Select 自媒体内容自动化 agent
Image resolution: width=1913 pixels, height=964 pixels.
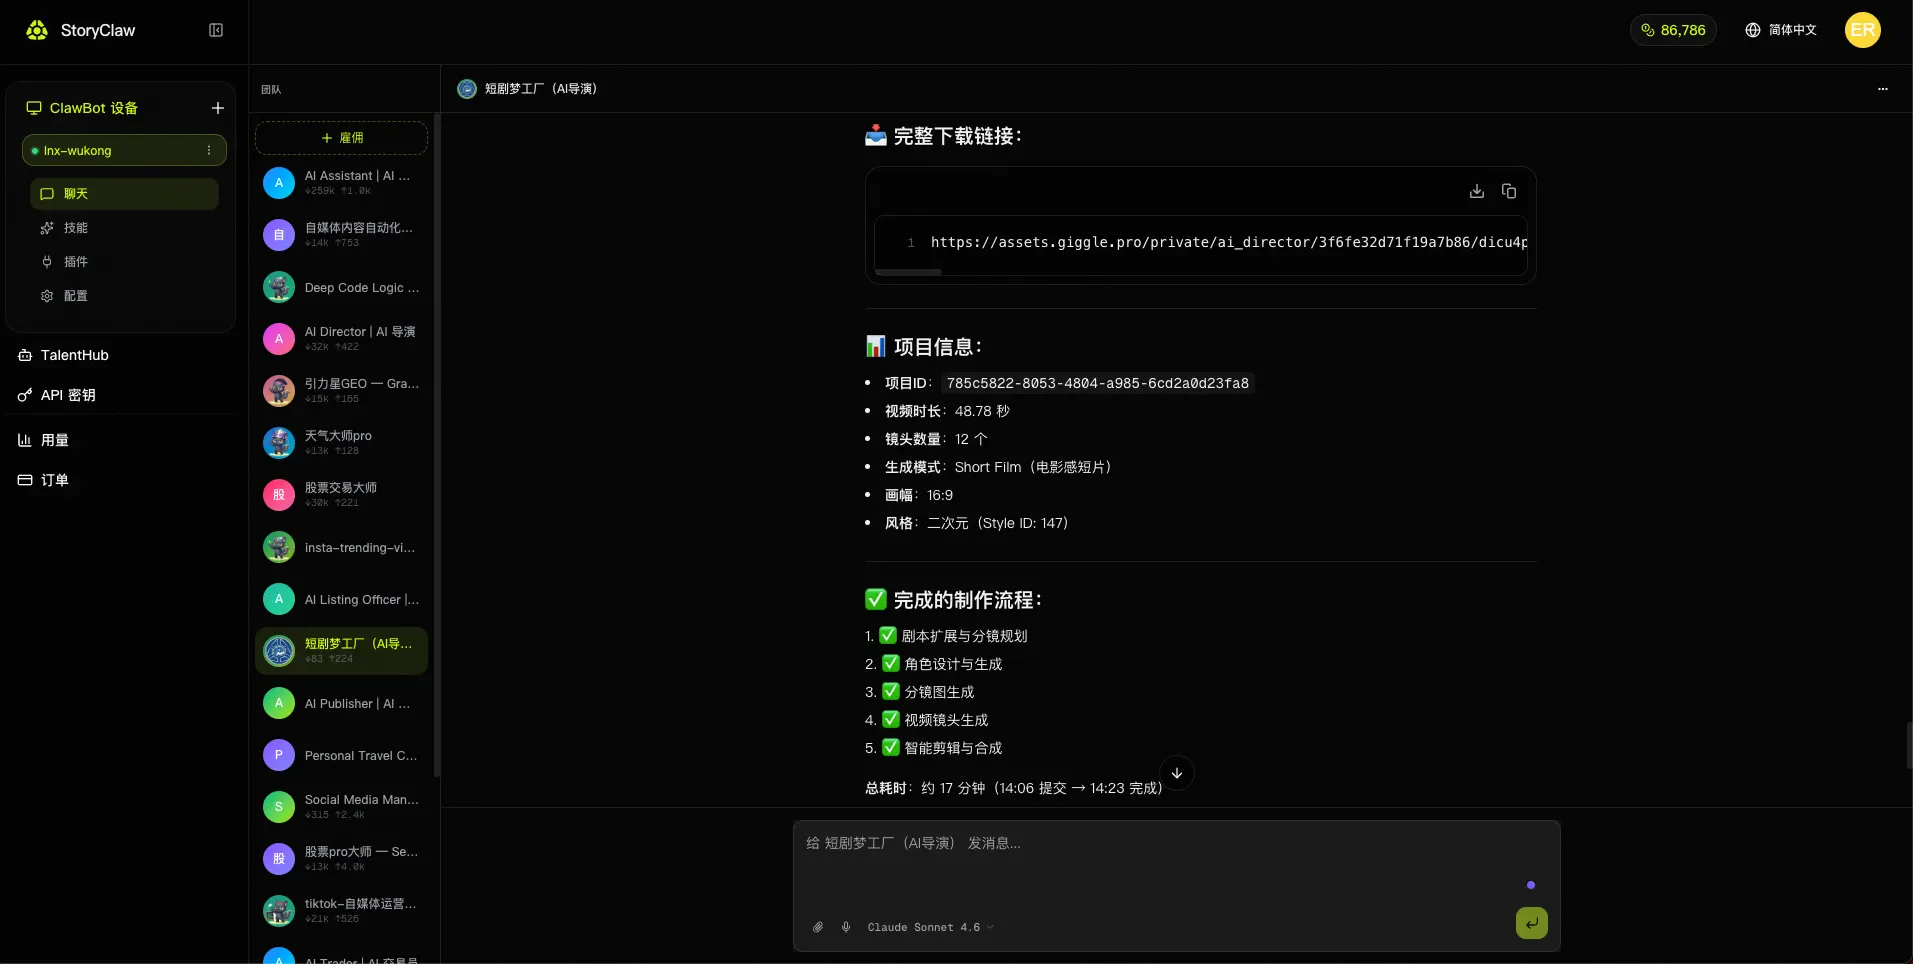(341, 234)
